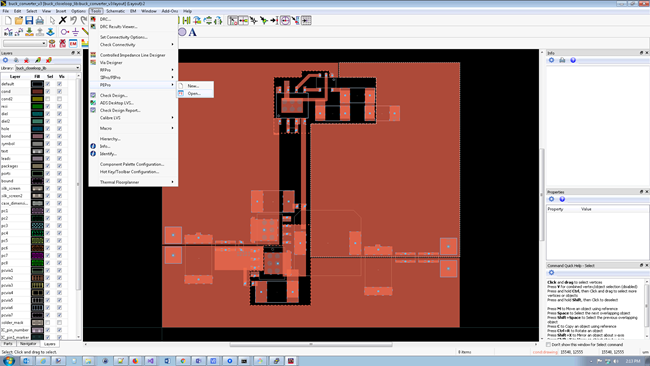Click the black X delete icon
This screenshot has height=366, width=650.
coord(63,20)
